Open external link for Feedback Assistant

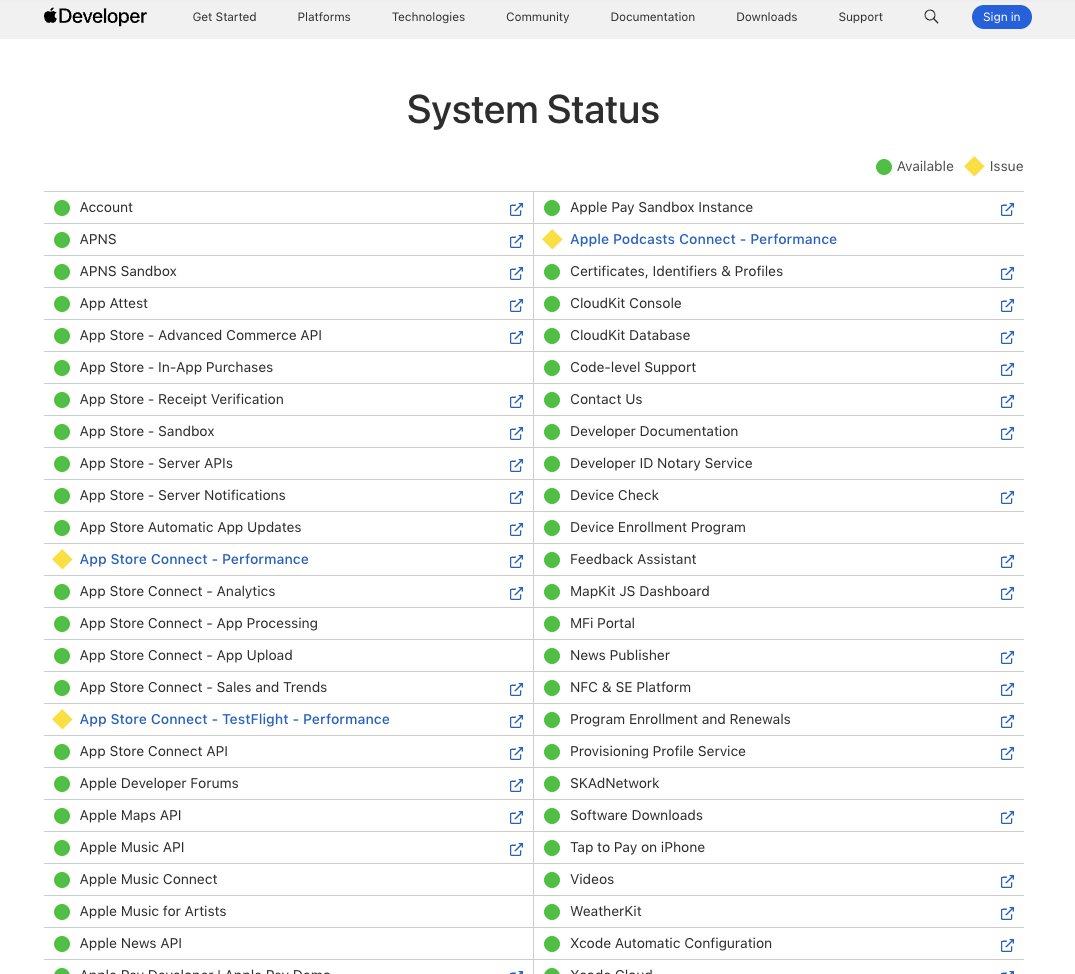click(1007, 561)
